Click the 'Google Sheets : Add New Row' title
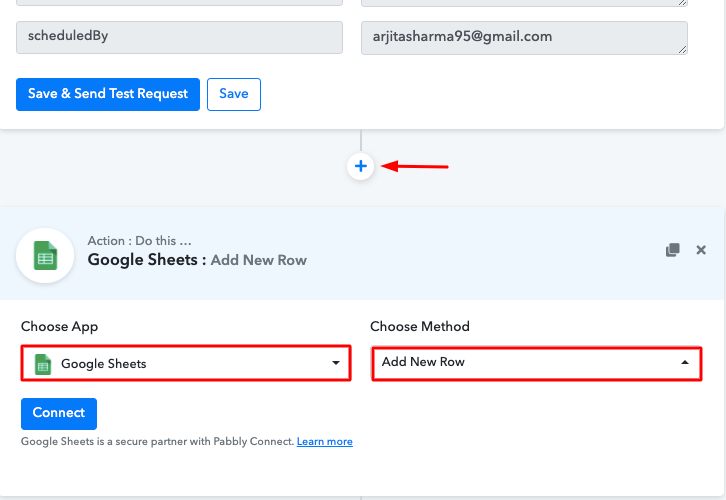This screenshot has width=726, height=500. coord(197,260)
